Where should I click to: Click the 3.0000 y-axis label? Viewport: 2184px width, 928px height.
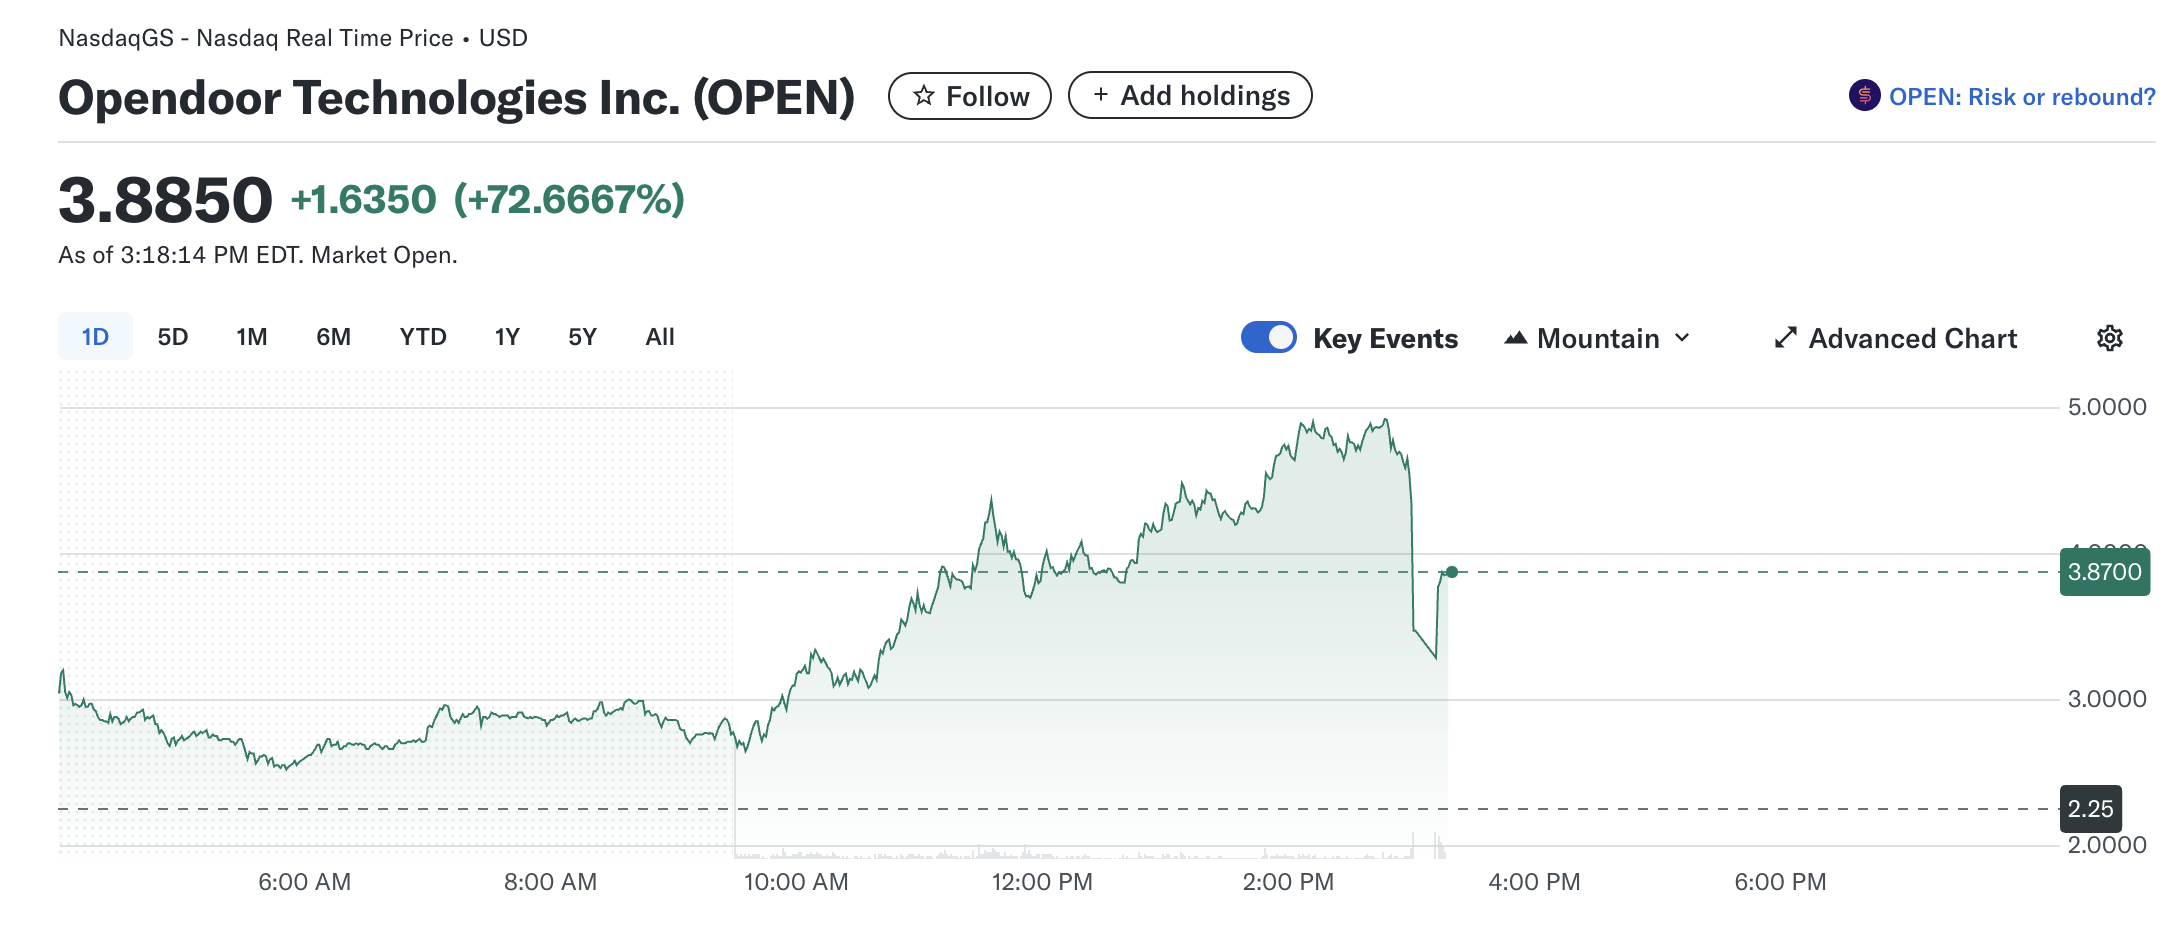2107,699
